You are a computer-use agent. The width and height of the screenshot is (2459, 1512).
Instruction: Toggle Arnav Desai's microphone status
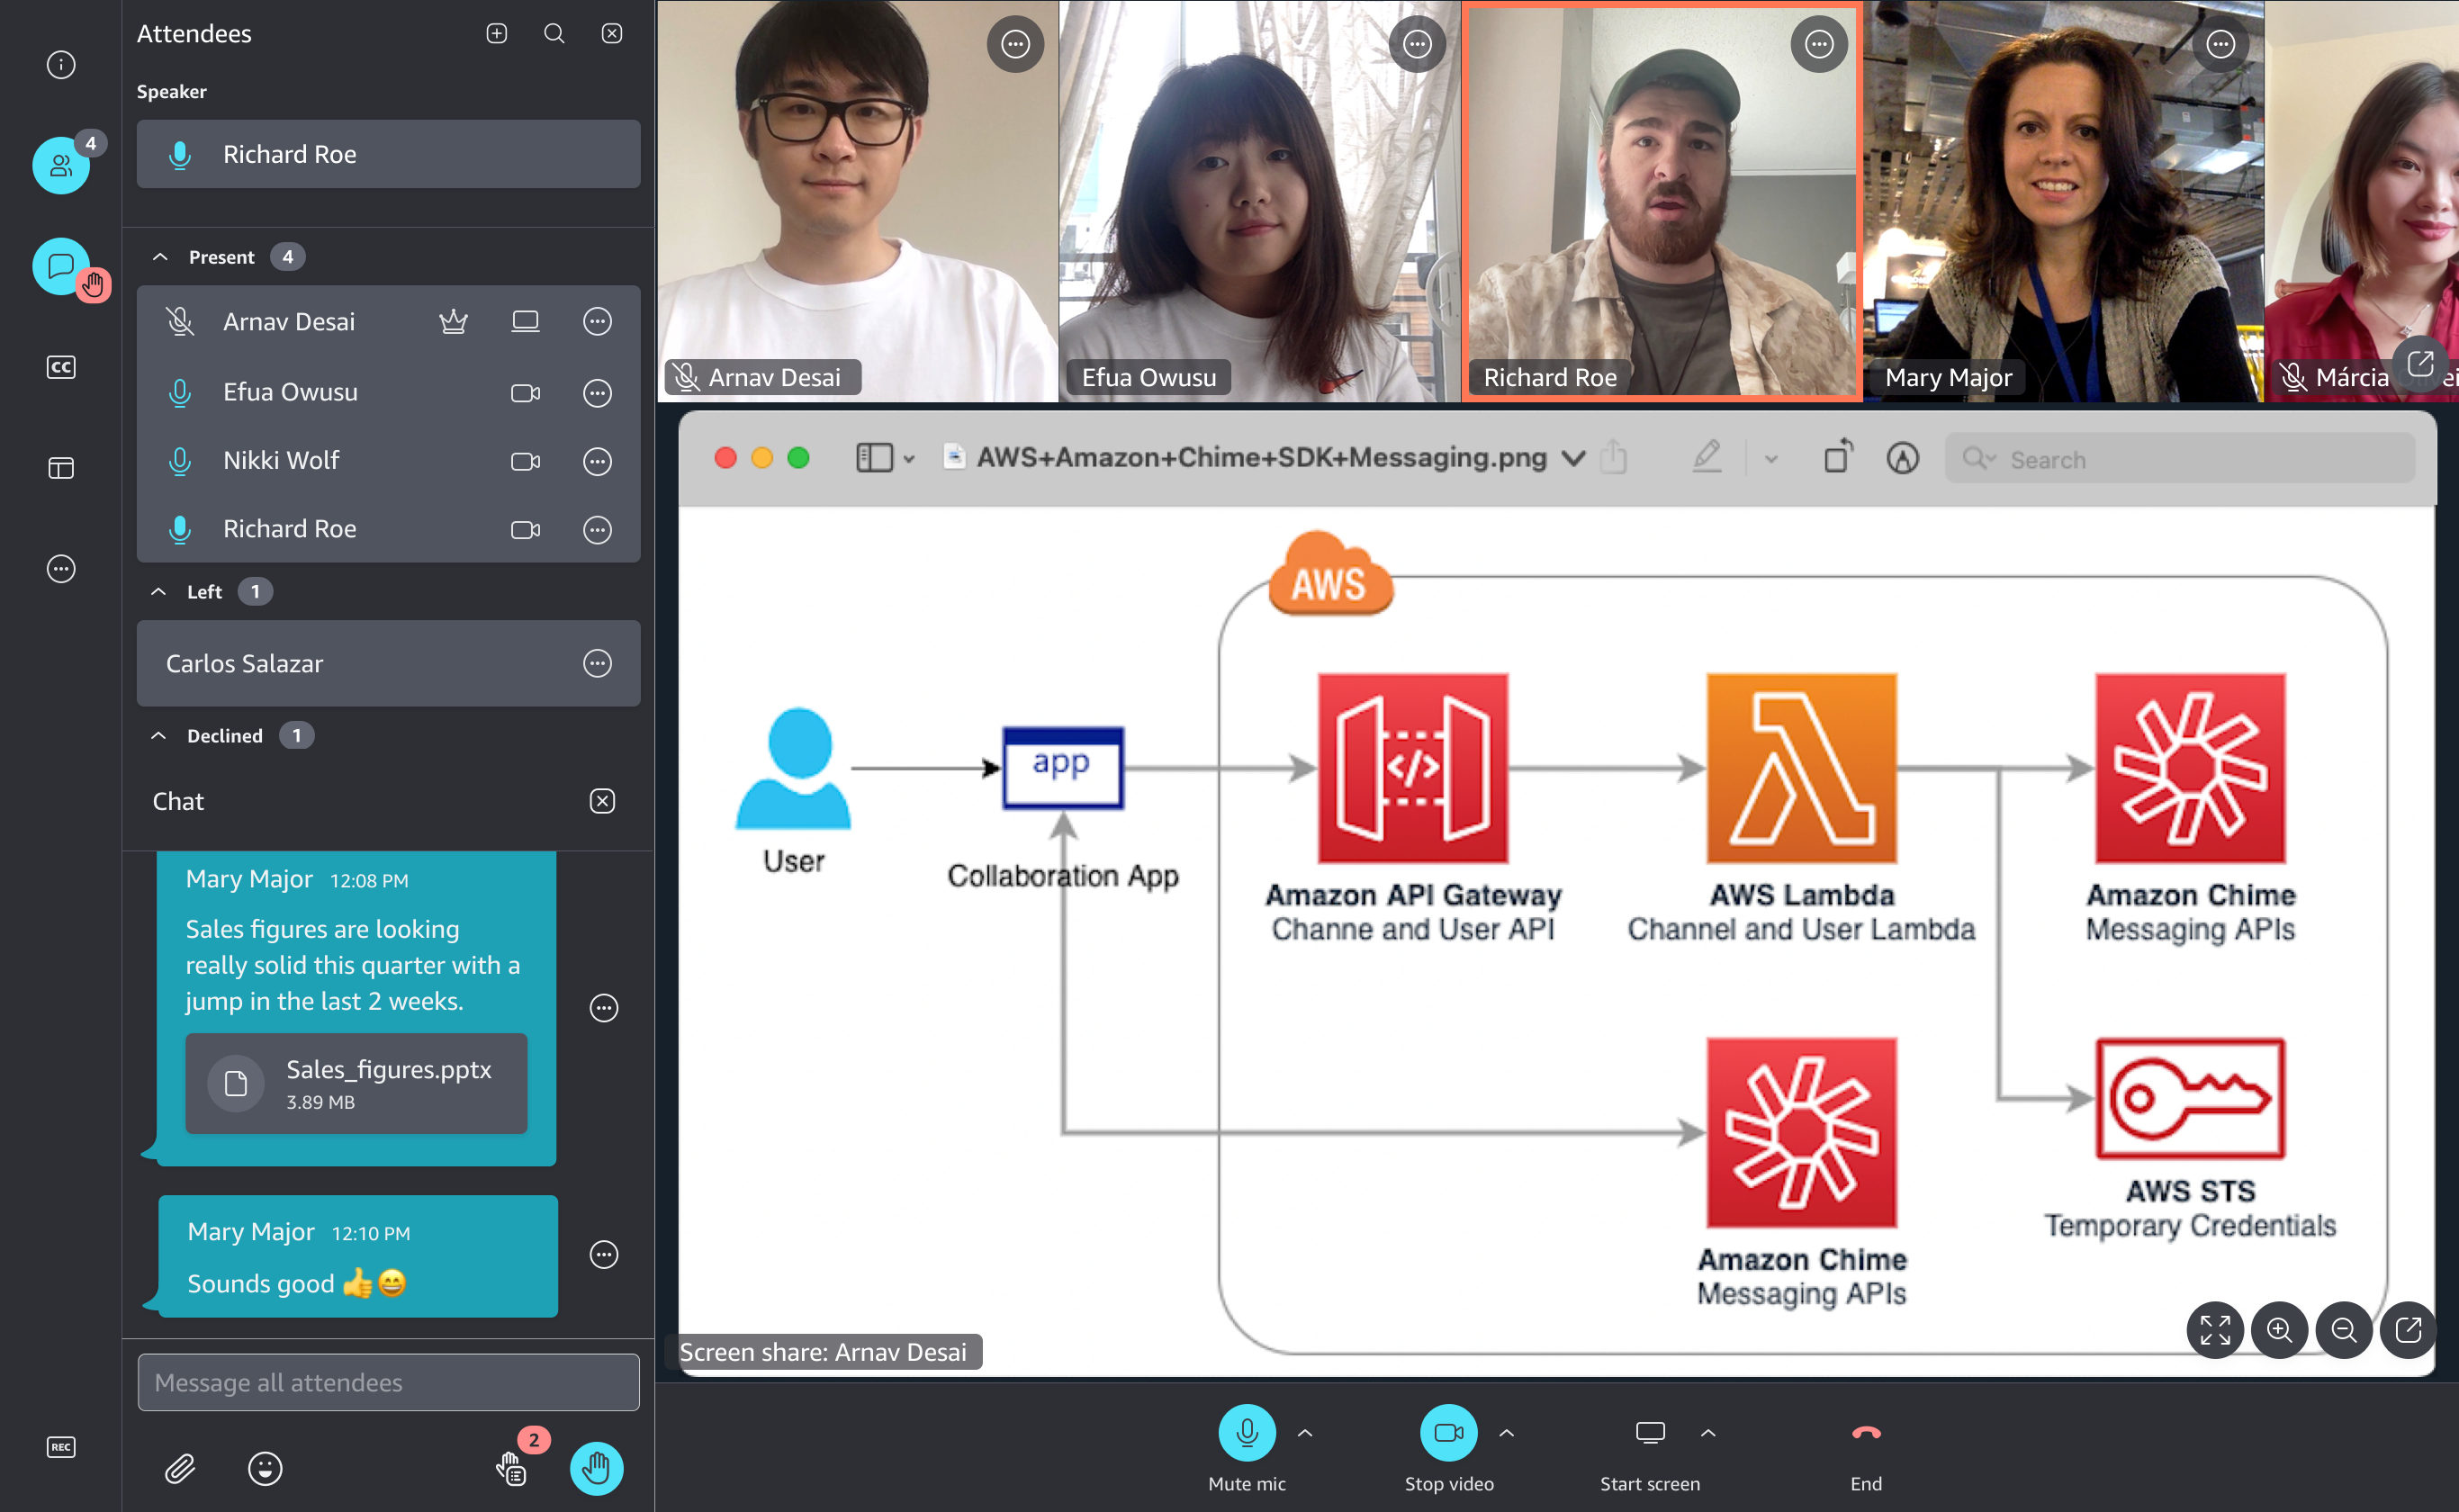pyautogui.click(x=177, y=321)
